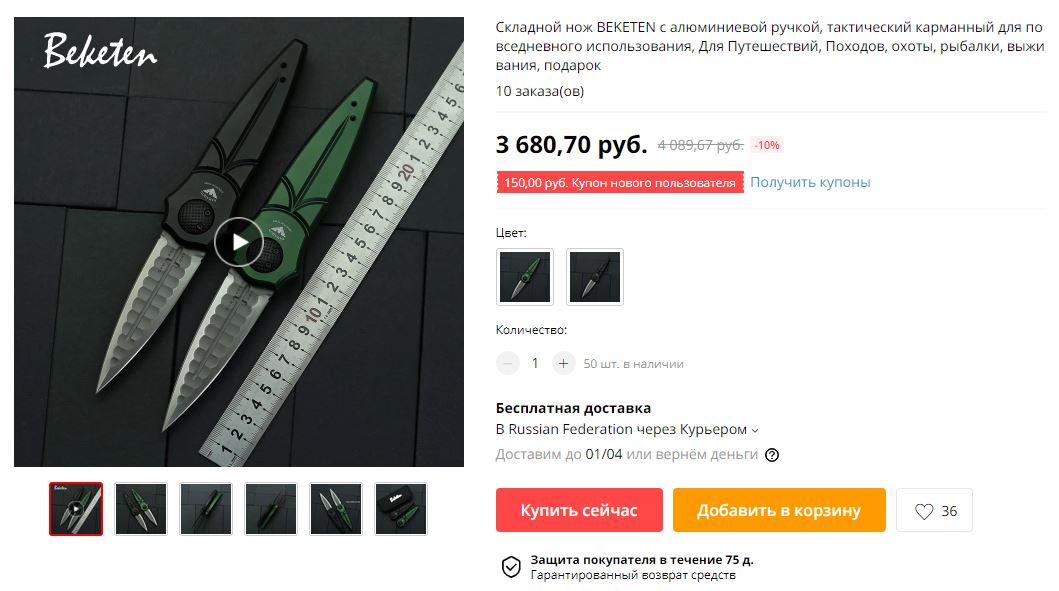
Task: Open the delivery guarantee question mark icon
Action: tap(772, 455)
